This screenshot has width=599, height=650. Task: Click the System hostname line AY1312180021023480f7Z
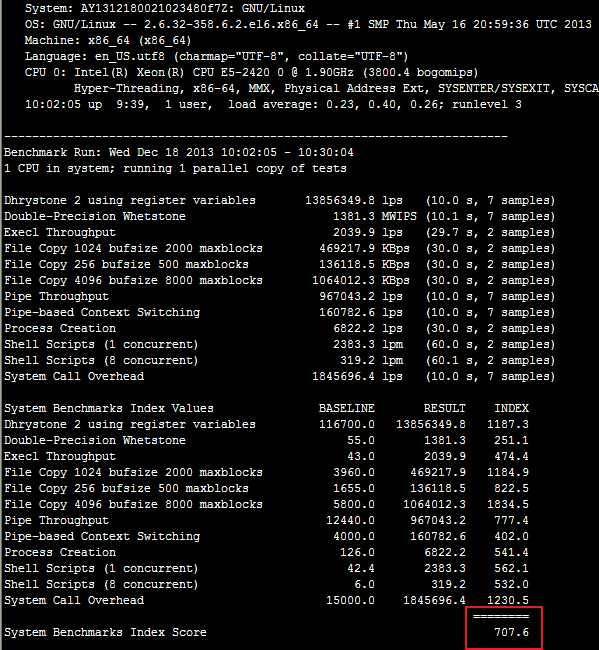click(165, 8)
